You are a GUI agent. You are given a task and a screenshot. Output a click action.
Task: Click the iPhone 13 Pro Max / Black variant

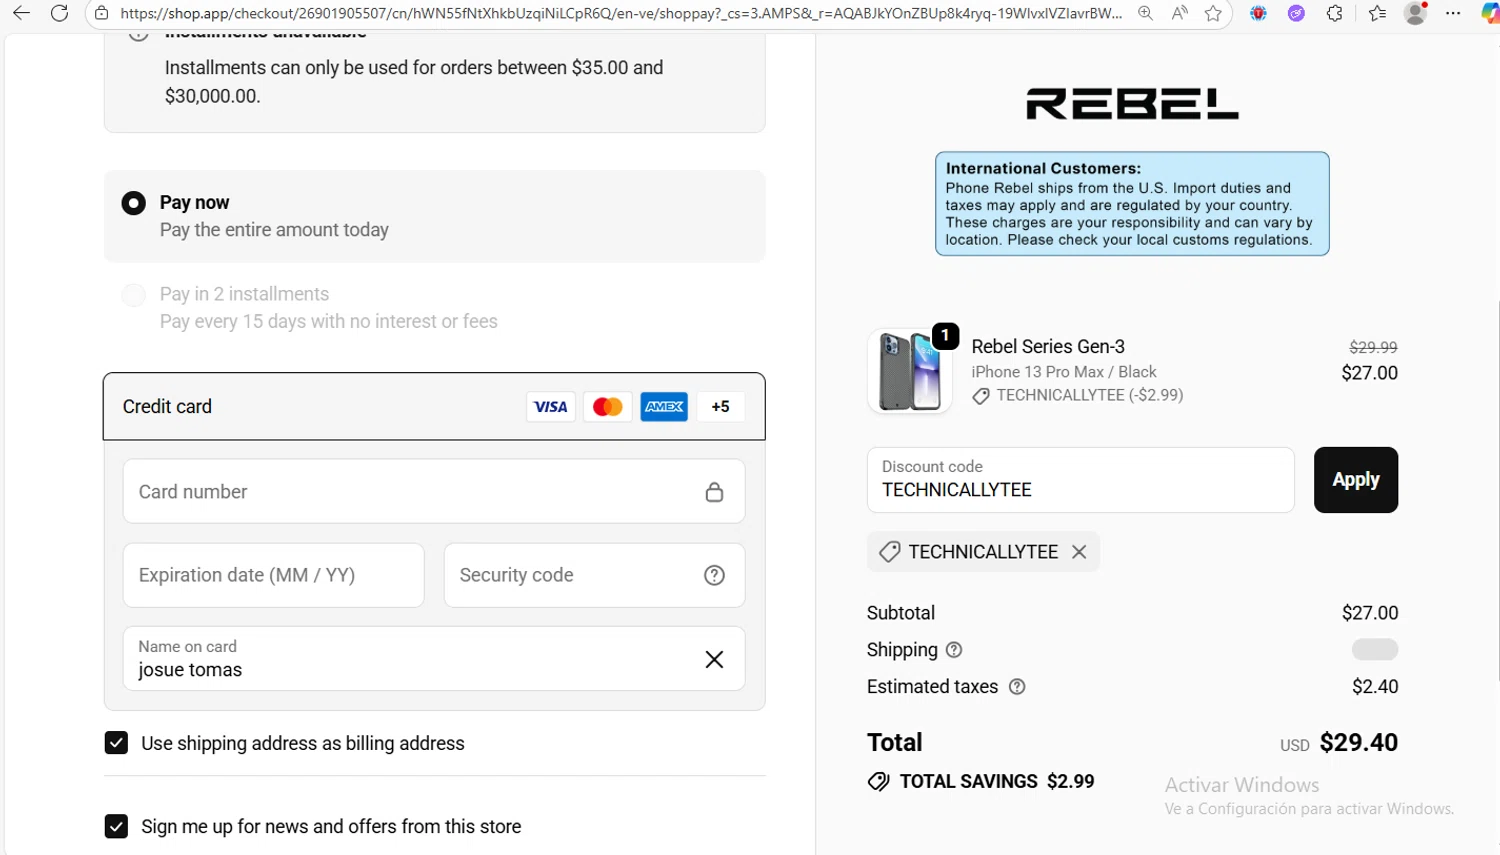[x=1064, y=372]
